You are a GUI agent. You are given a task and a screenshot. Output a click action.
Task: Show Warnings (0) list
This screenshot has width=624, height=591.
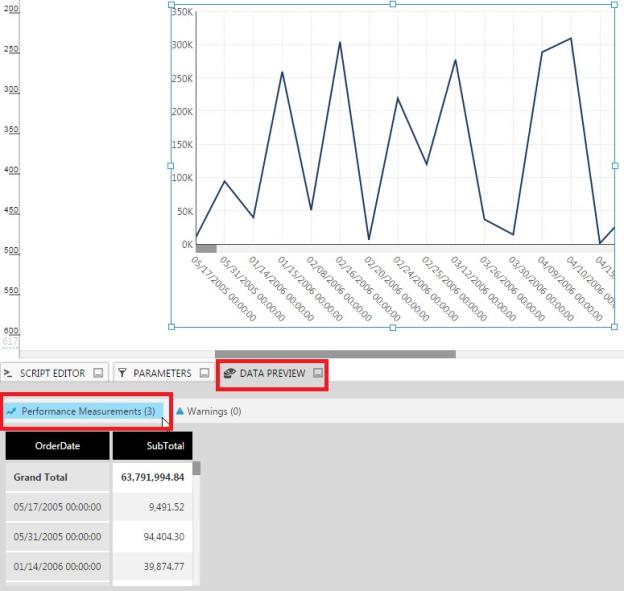pos(214,411)
